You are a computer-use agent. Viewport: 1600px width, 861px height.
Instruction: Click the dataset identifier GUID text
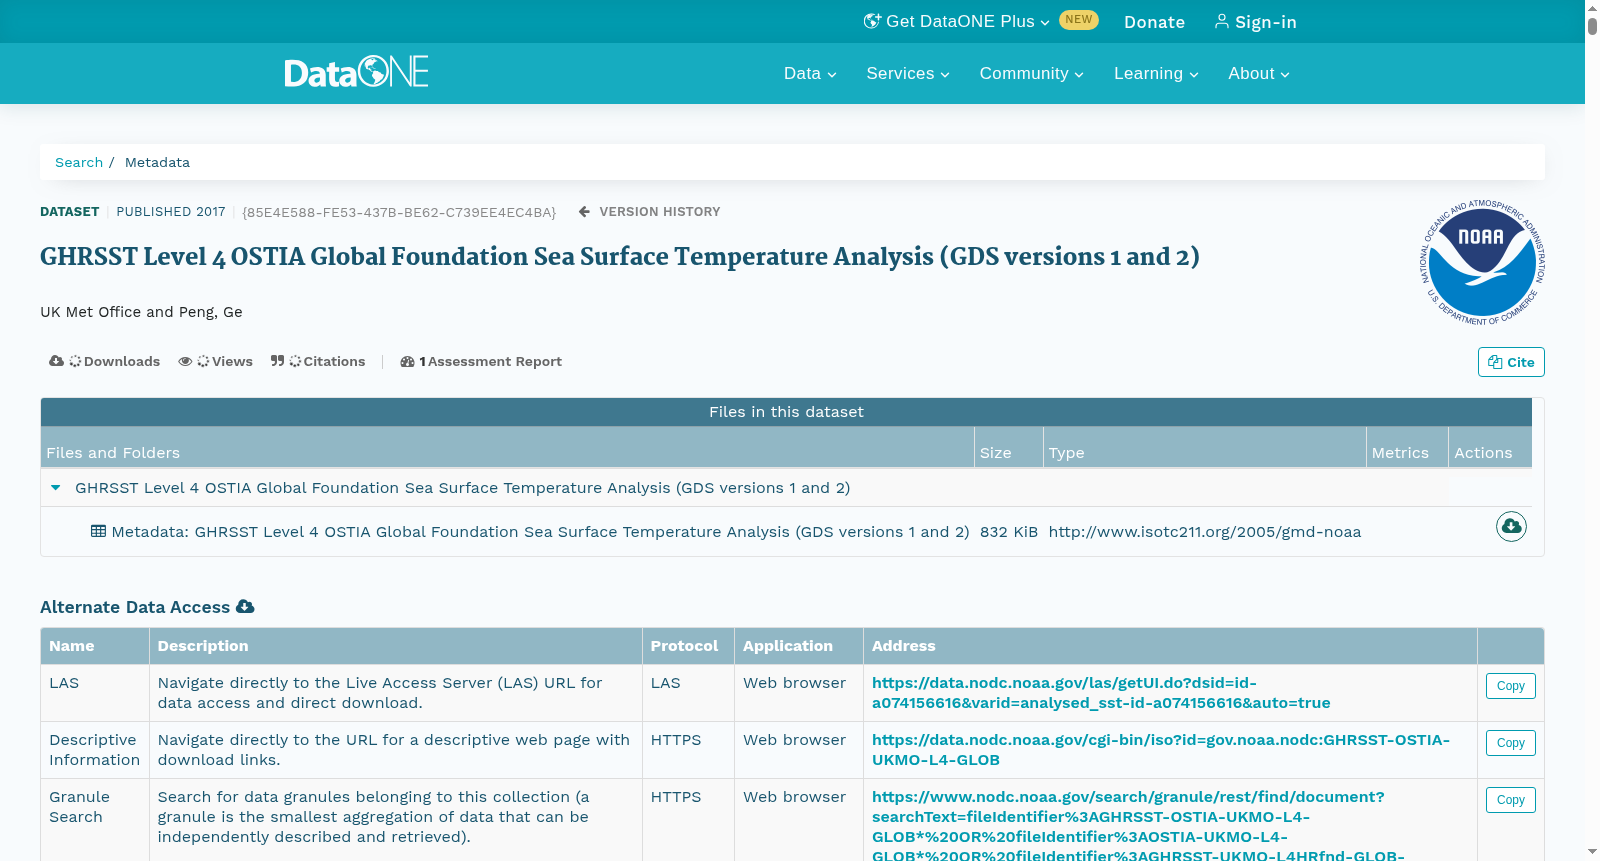[399, 212]
